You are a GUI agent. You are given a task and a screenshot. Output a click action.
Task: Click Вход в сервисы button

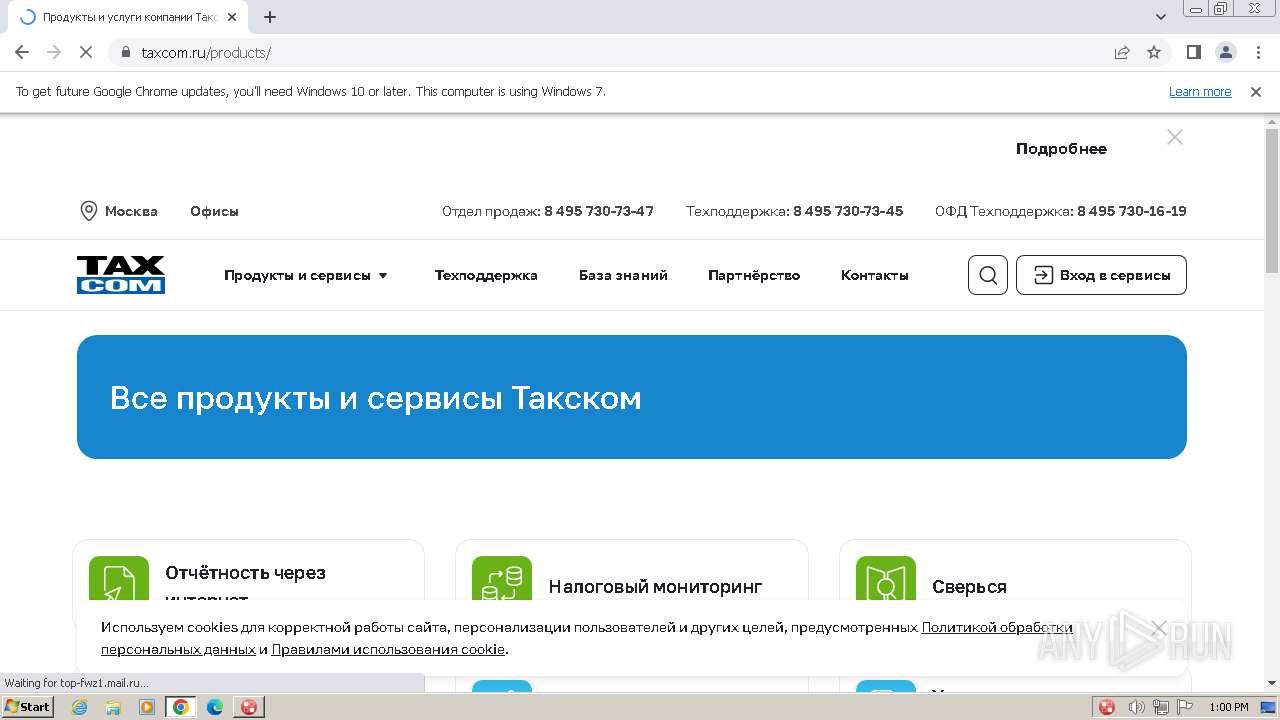click(1101, 275)
